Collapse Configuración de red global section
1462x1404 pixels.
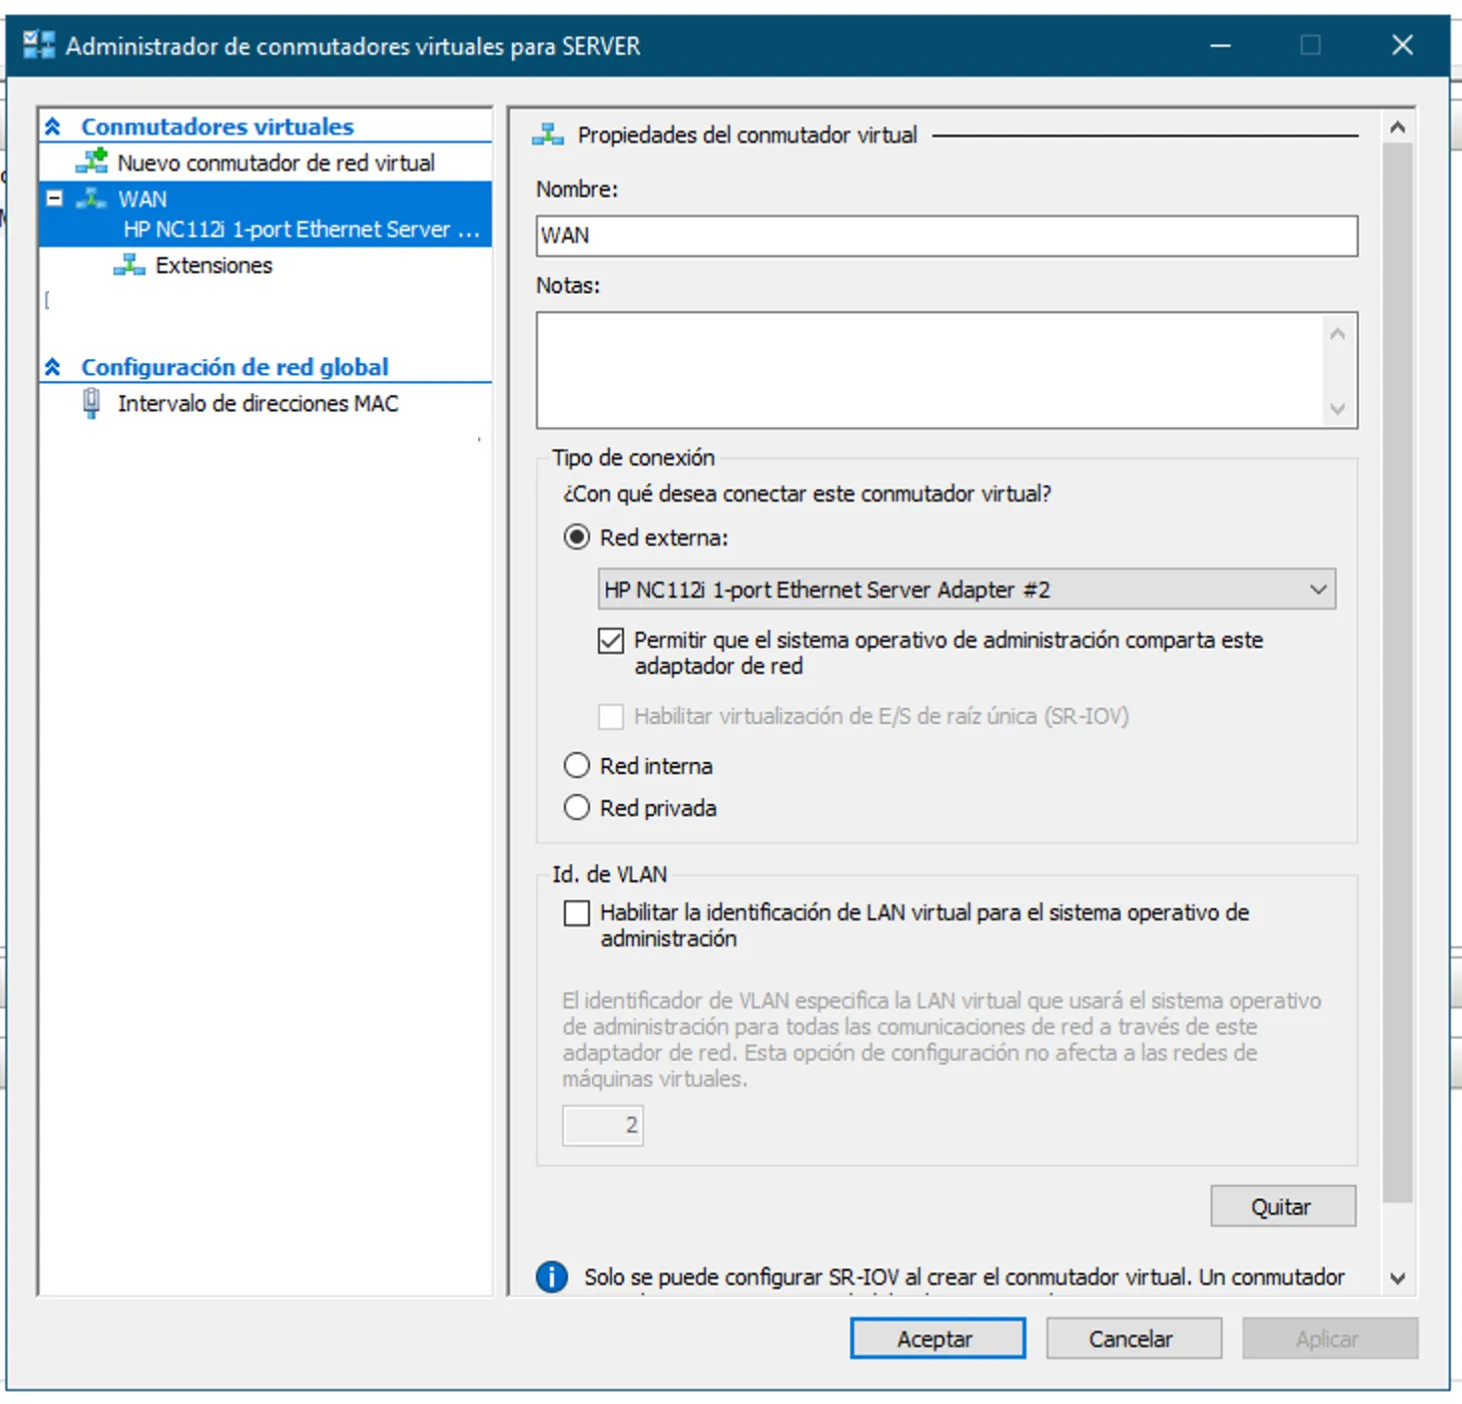tap(53, 367)
